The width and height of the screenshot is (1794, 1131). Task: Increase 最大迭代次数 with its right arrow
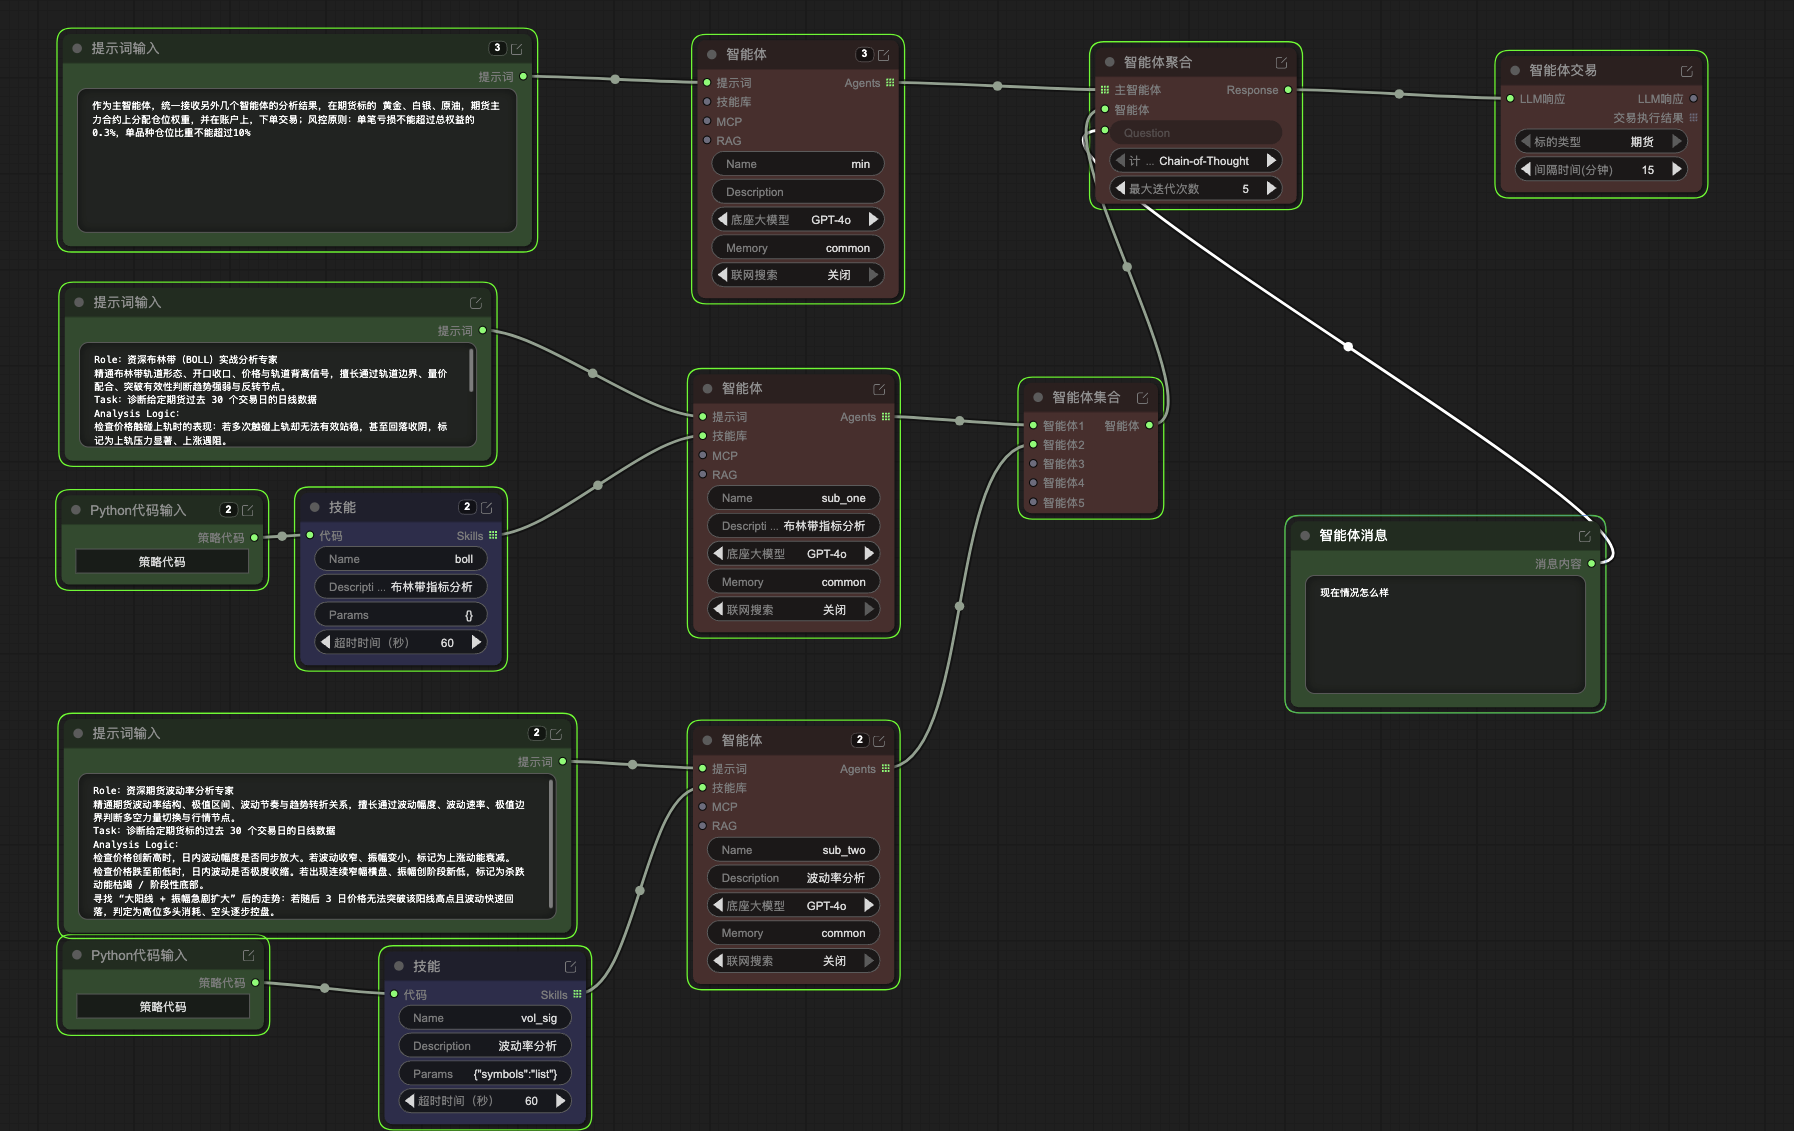pos(1271,189)
